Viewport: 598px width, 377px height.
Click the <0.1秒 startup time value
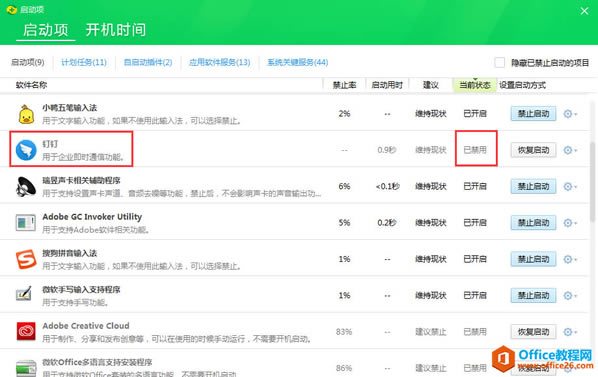[387, 186]
